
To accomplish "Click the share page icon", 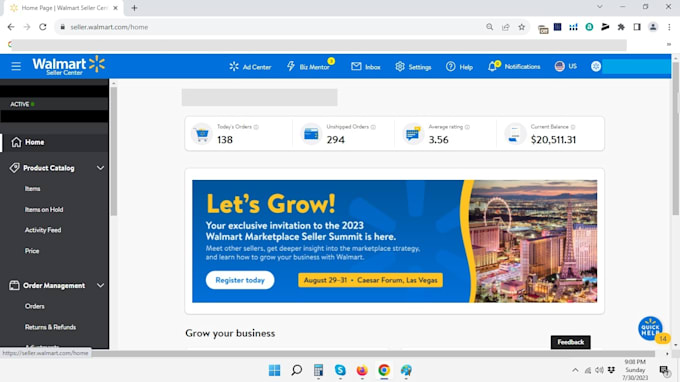I will point(506,27).
